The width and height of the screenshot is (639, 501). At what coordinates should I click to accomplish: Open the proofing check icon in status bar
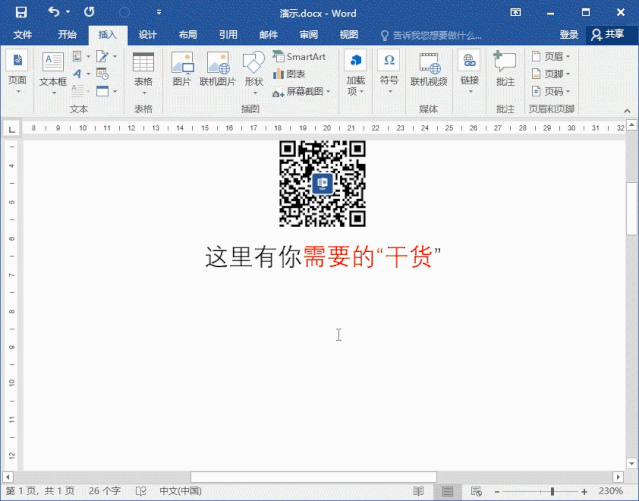141,491
